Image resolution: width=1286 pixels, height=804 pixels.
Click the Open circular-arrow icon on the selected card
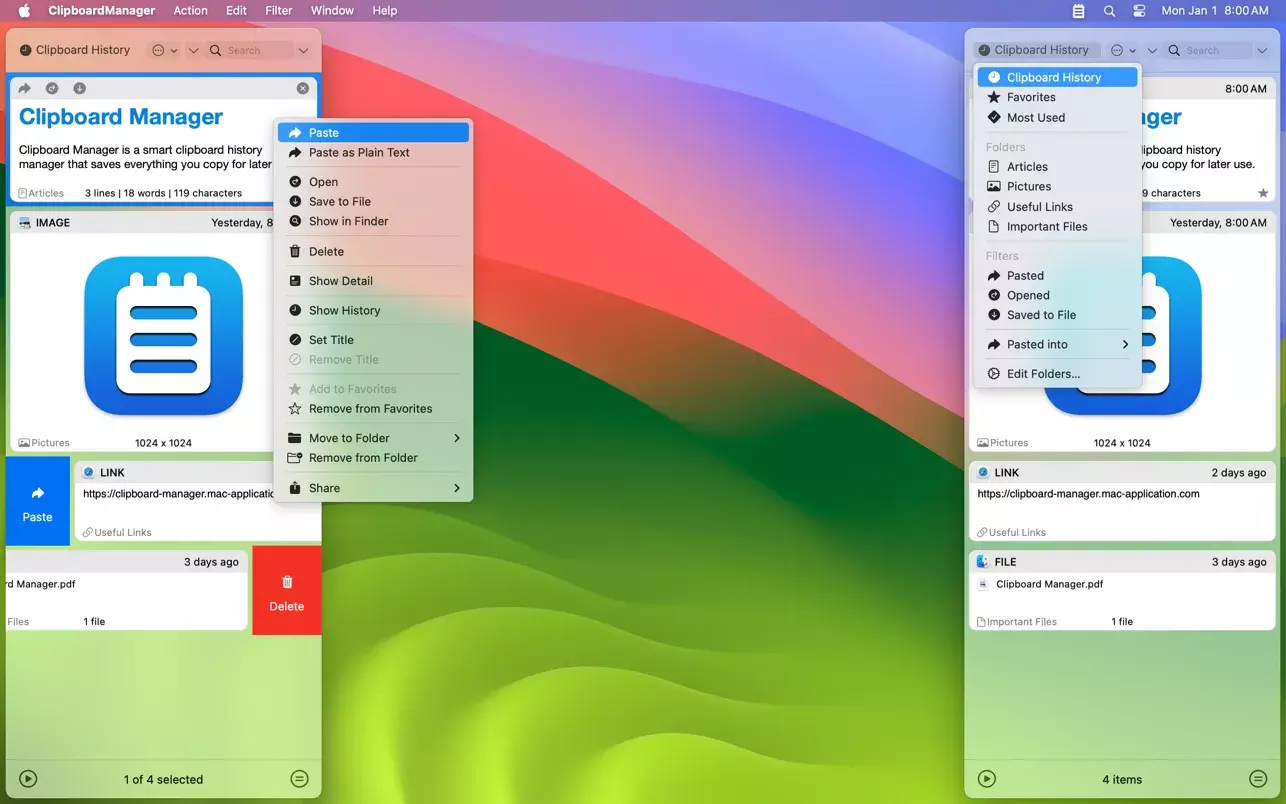[52, 88]
